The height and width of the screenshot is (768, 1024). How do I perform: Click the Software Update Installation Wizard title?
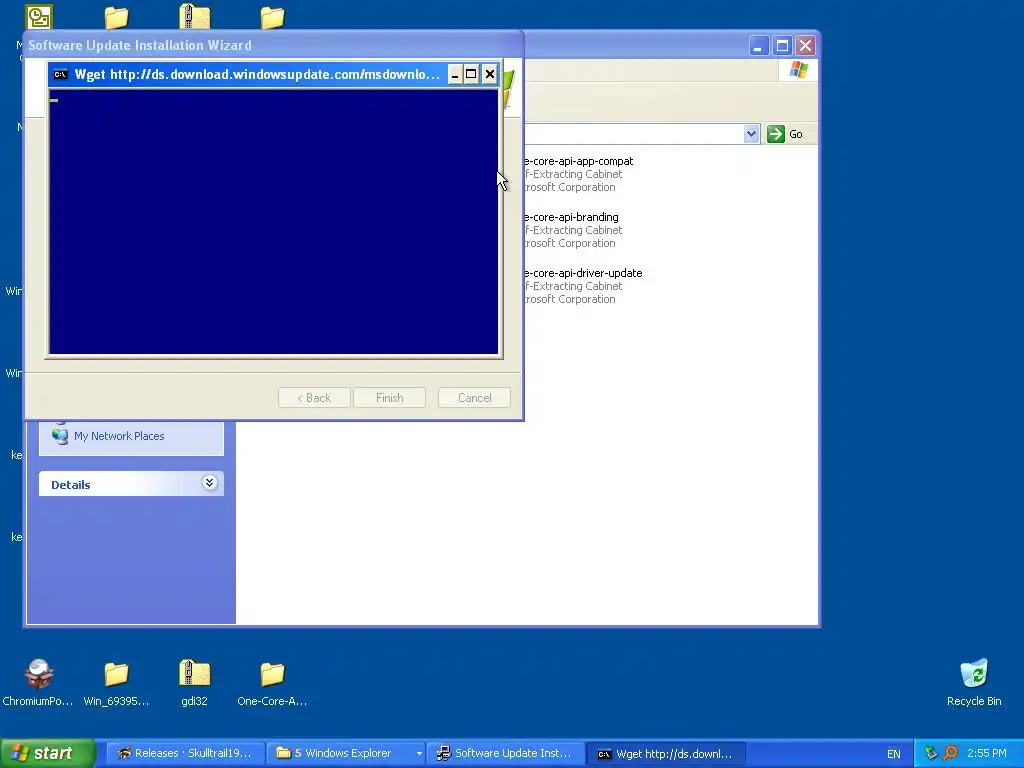(x=140, y=45)
